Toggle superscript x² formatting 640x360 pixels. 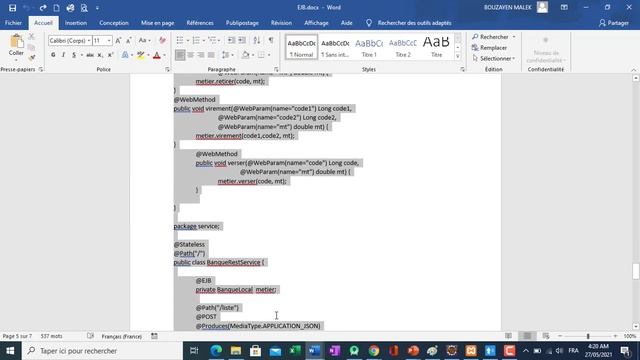click(110, 55)
